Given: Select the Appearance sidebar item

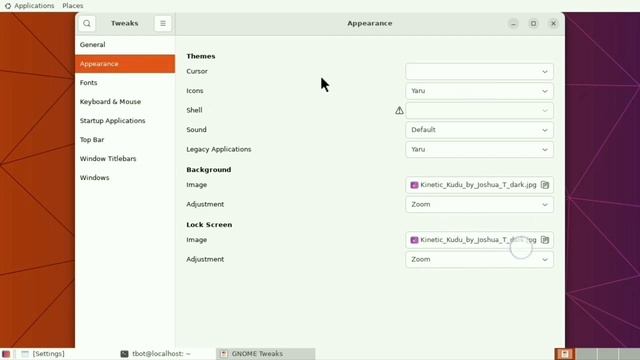Looking at the screenshot, I should coord(125,64).
